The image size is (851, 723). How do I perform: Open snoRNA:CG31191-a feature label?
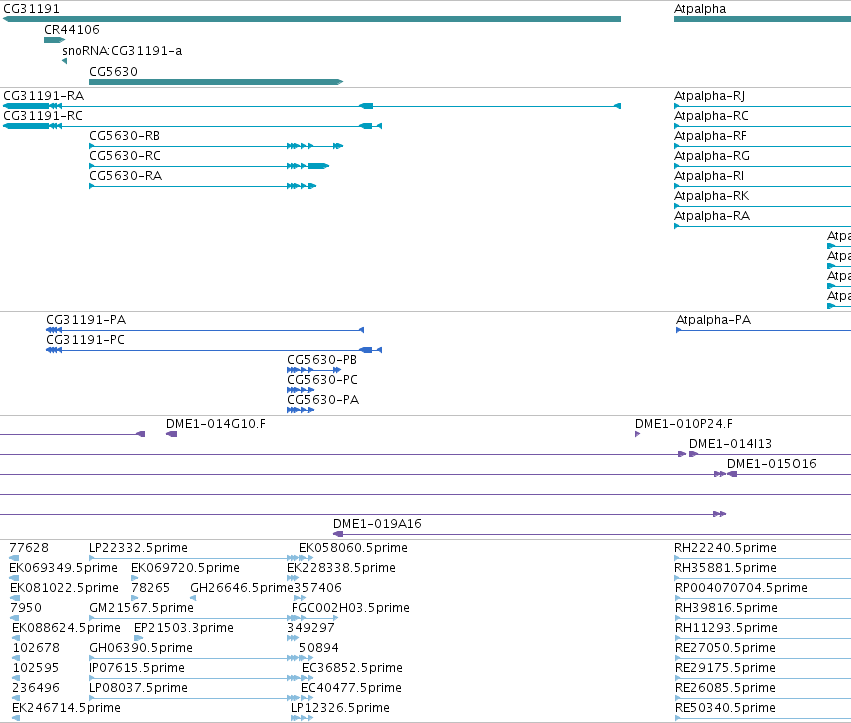pyautogui.click(x=122, y=51)
